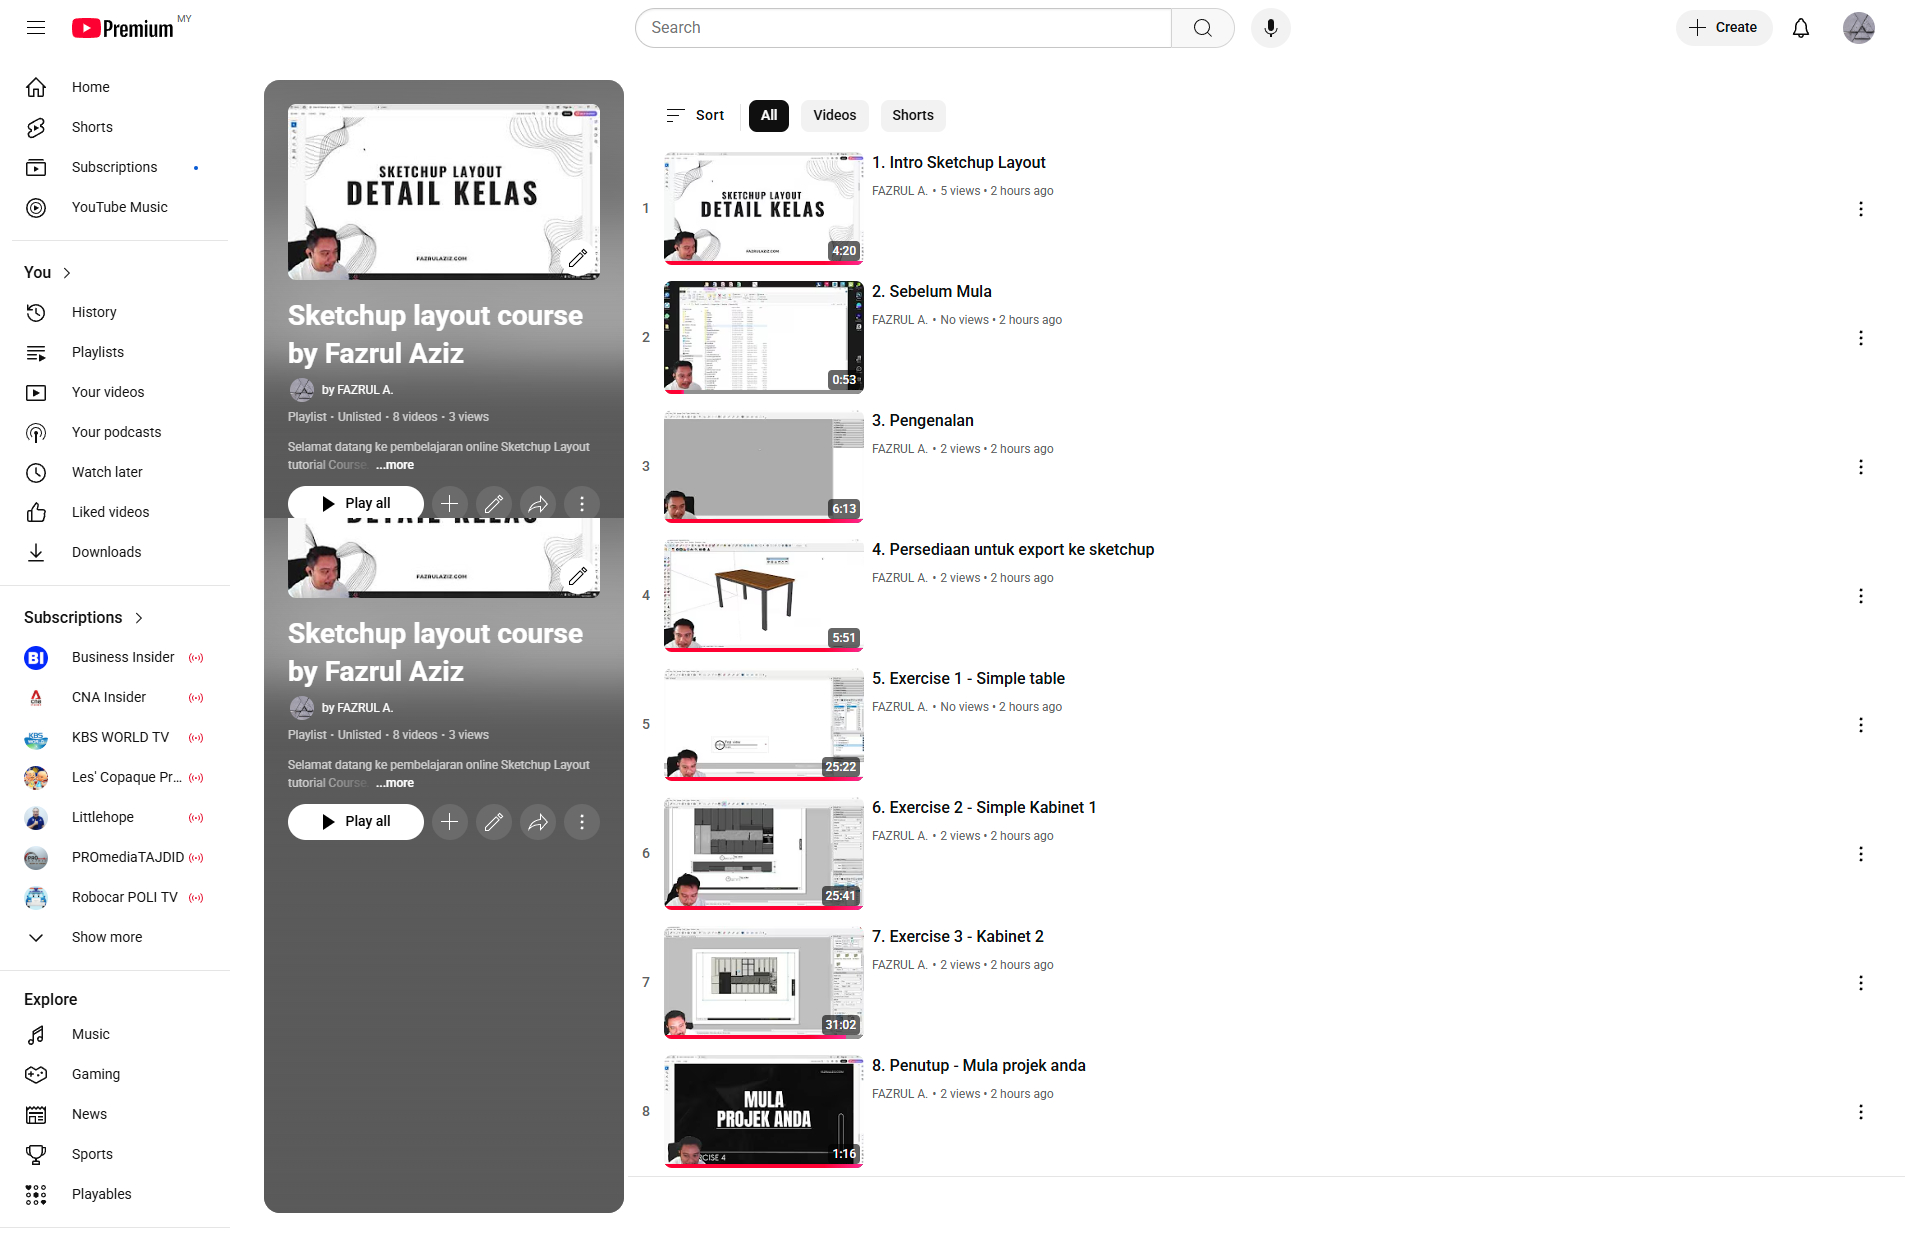The image size is (1905, 1237).
Task: Open Playlists in the sidebar
Action: point(98,352)
